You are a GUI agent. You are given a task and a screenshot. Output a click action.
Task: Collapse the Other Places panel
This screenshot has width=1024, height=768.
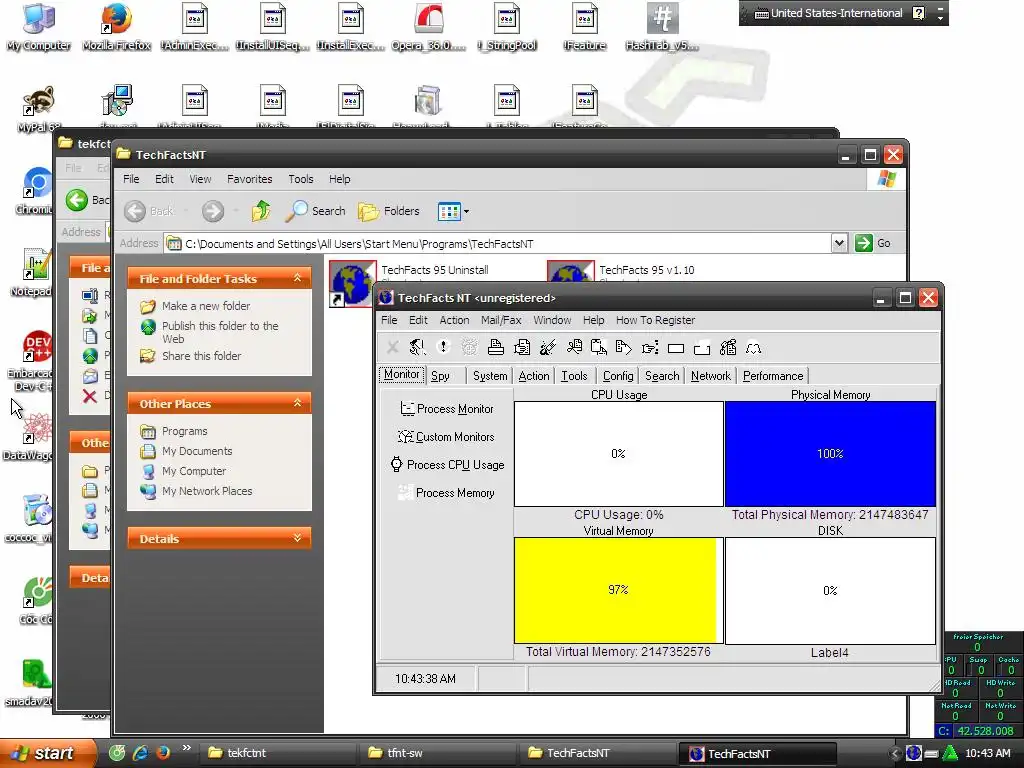297,403
